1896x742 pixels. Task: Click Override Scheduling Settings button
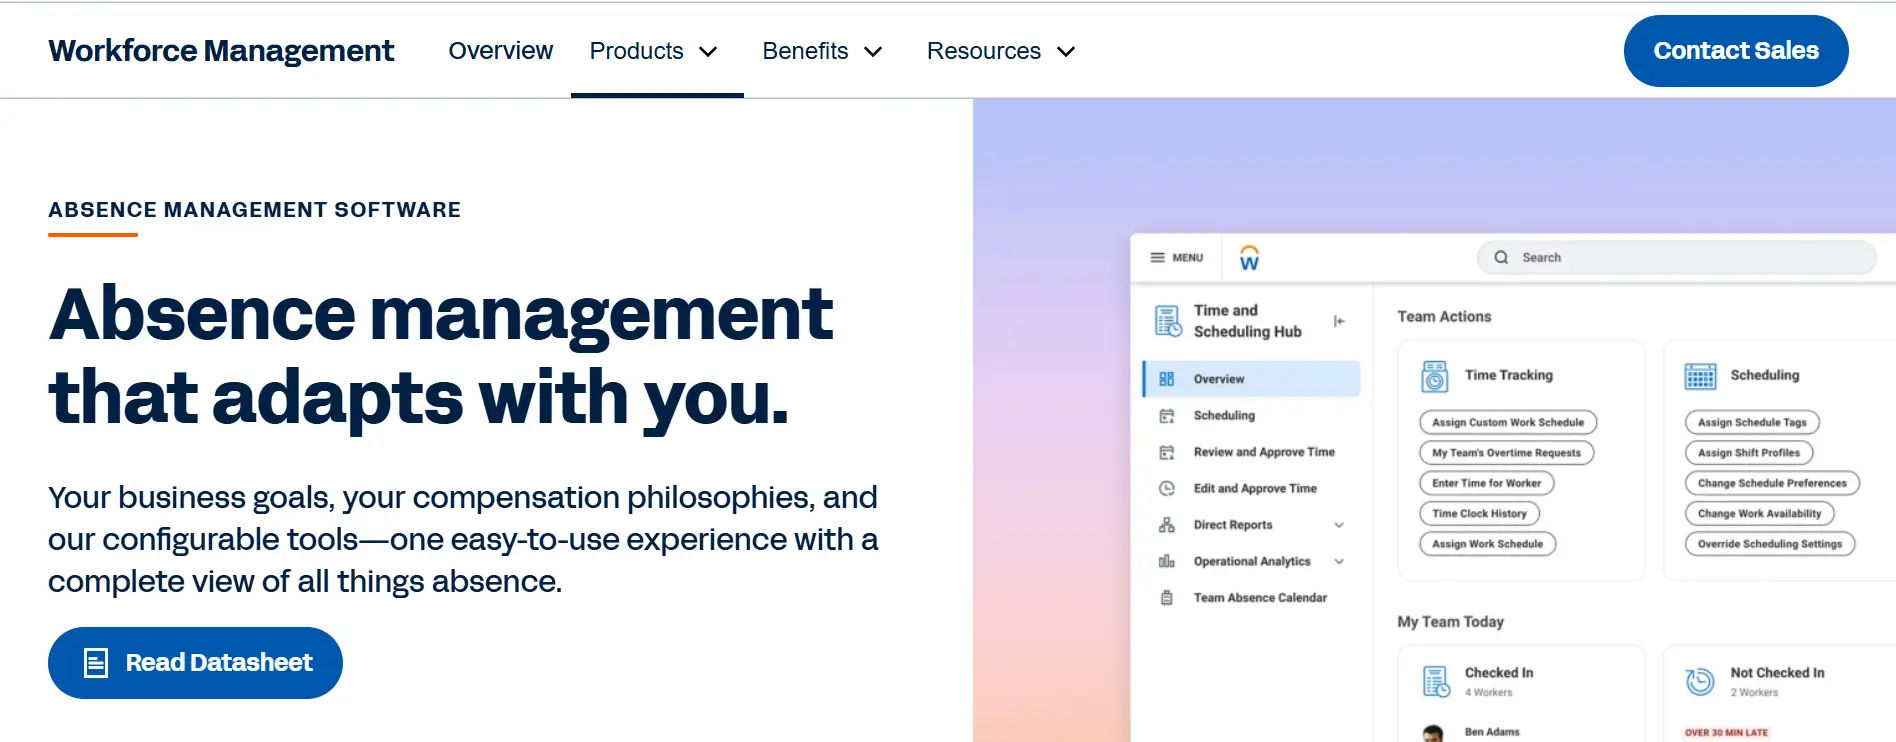pyautogui.click(x=1770, y=544)
